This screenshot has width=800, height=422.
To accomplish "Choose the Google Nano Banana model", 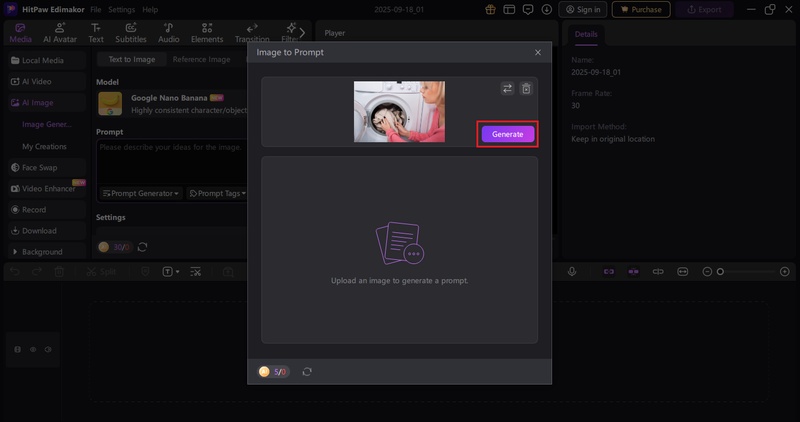I will pos(172,104).
